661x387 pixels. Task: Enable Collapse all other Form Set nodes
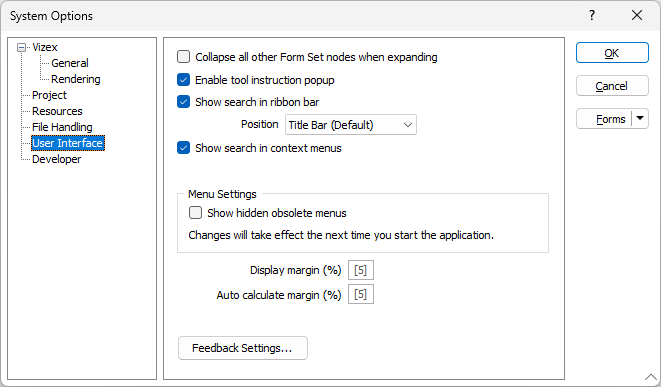(183, 57)
